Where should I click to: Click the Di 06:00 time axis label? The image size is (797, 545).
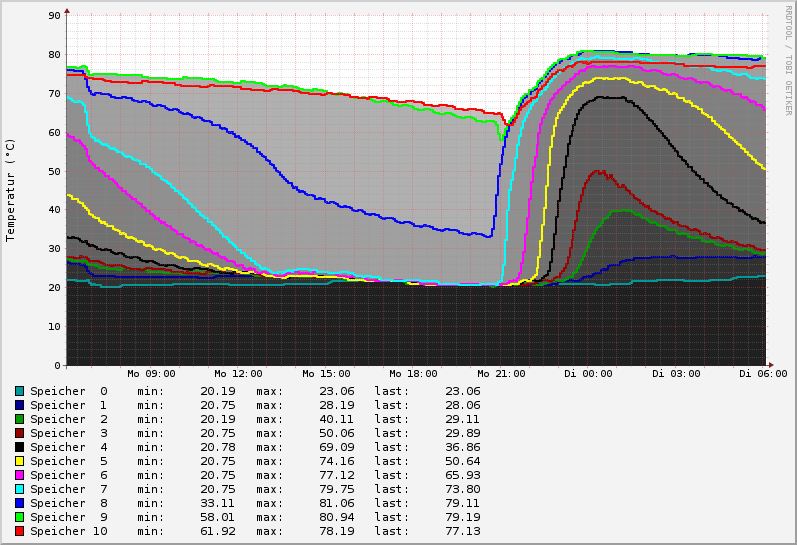click(763, 374)
